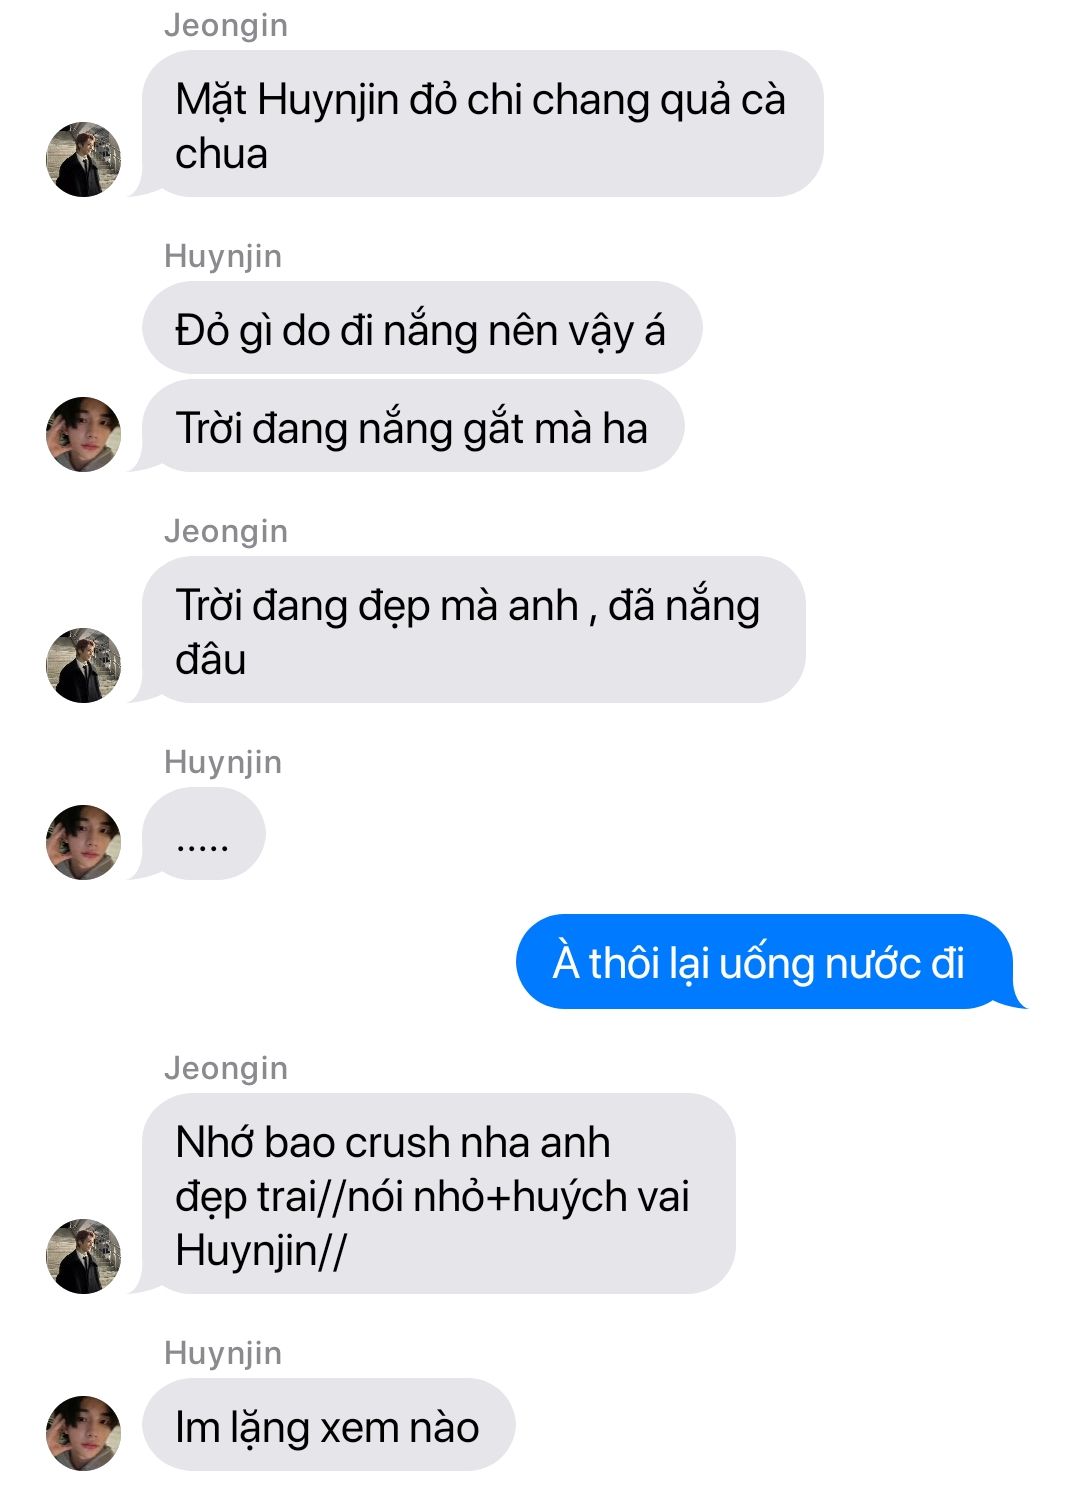Tap the Huynjin name above 'Đỏ gì do'
Image resolution: width=1079 pixels, height=1489 pixels.
[223, 256]
